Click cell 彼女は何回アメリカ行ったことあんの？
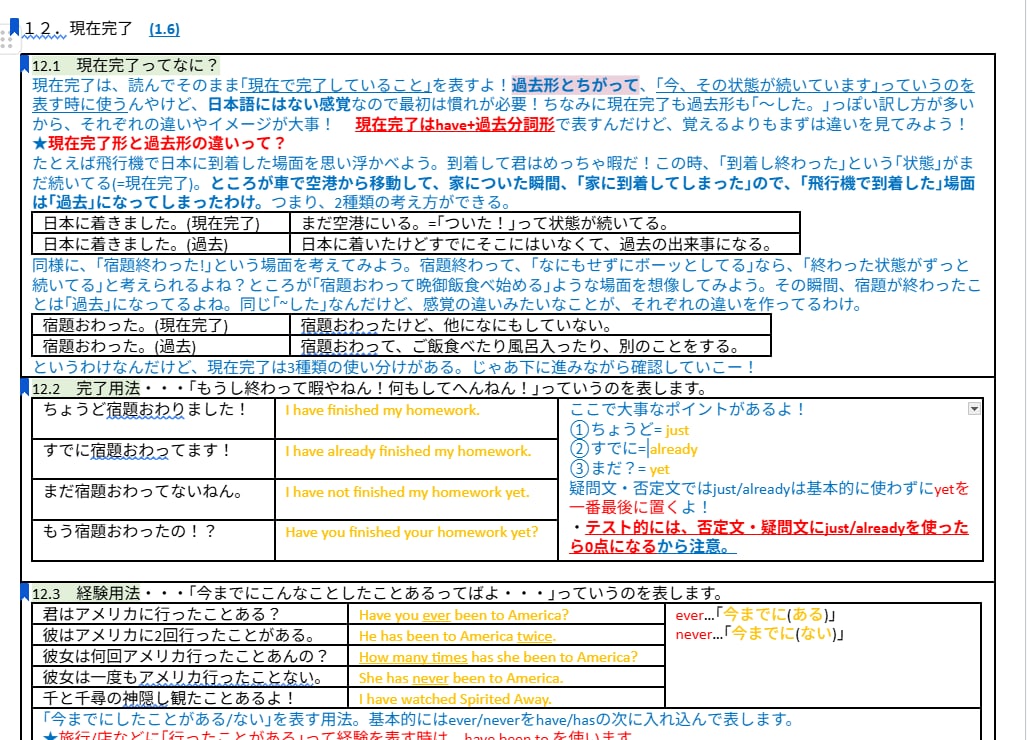The height and width of the screenshot is (740, 1027). (x=190, y=656)
